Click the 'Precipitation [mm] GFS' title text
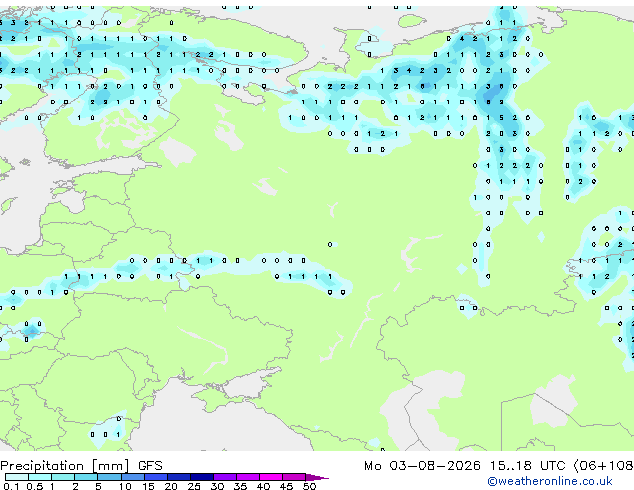This screenshot has height=490, width=634. pos(81,466)
